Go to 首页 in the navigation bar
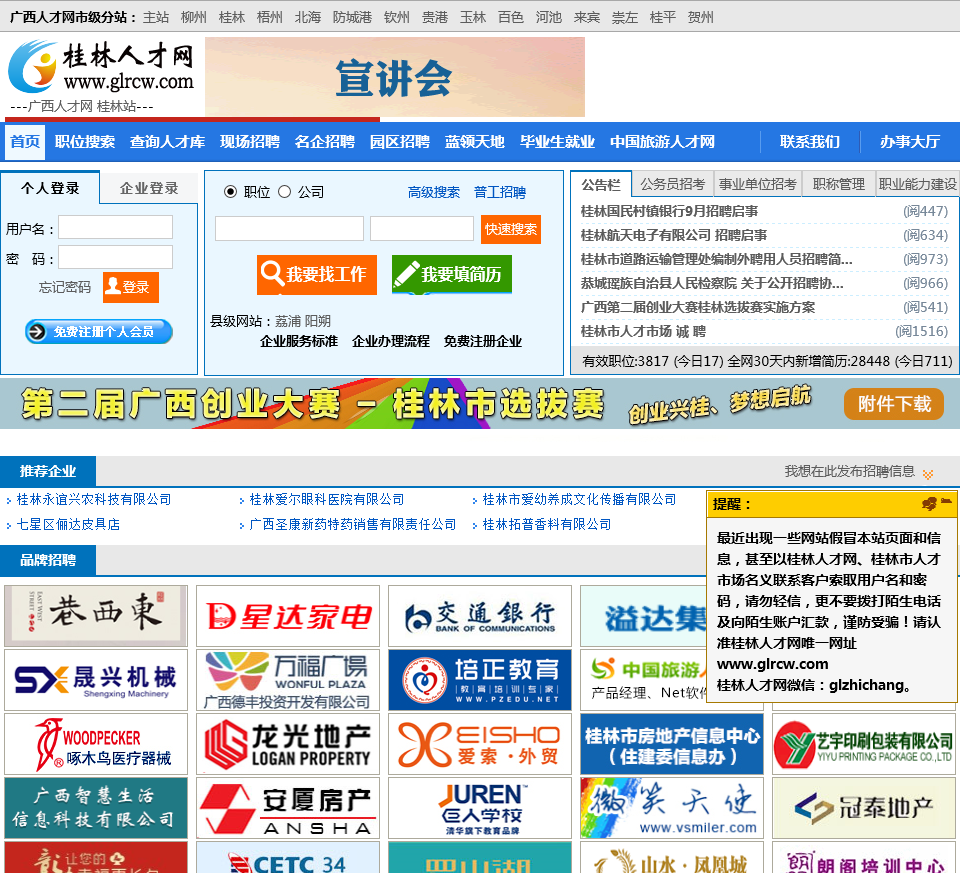Screen dimensions: 960x873 25,141
